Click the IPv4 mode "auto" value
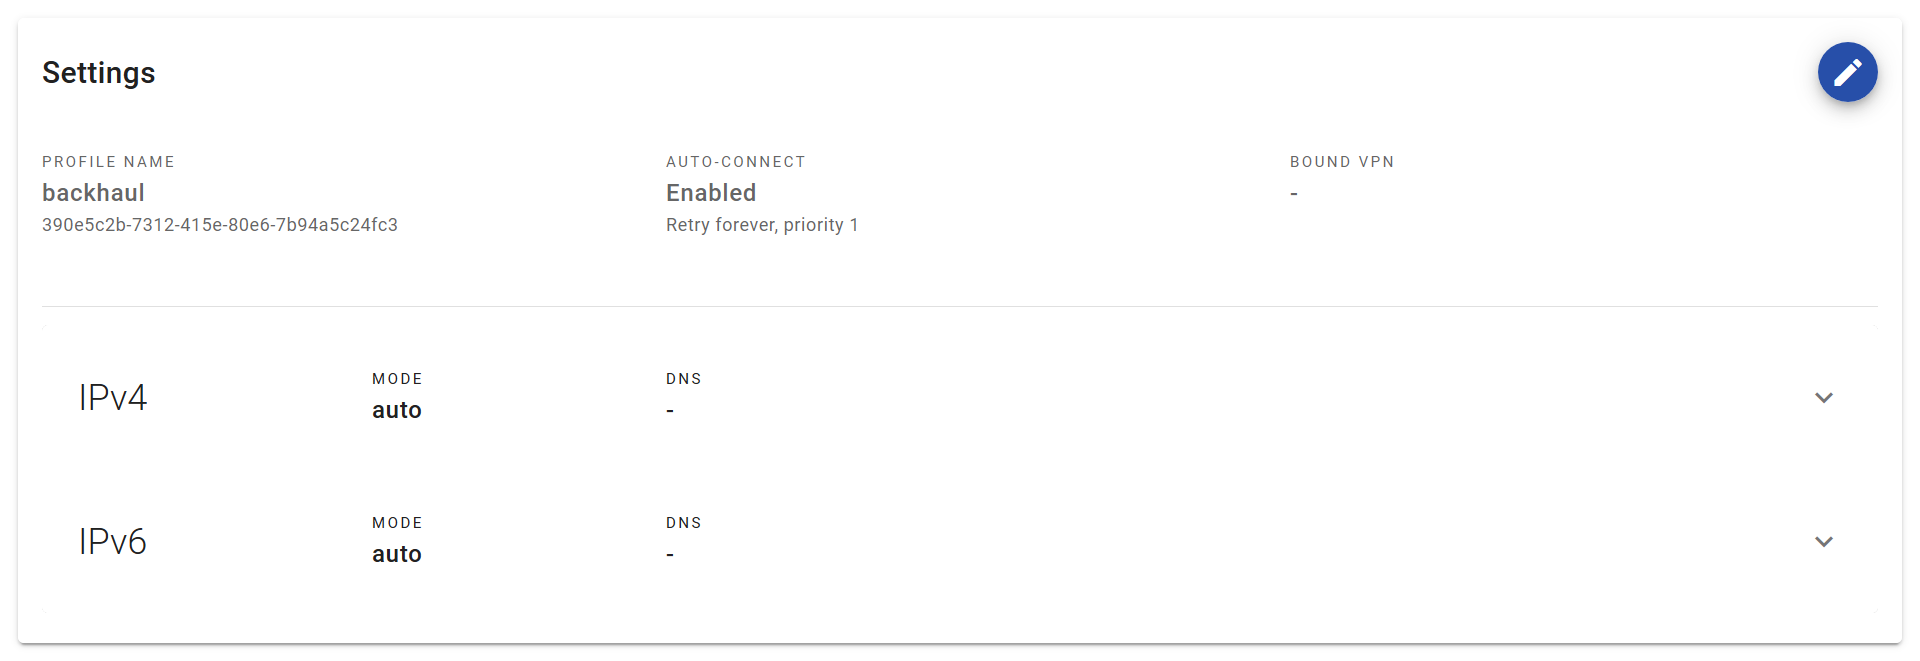1920x661 pixels. point(397,410)
